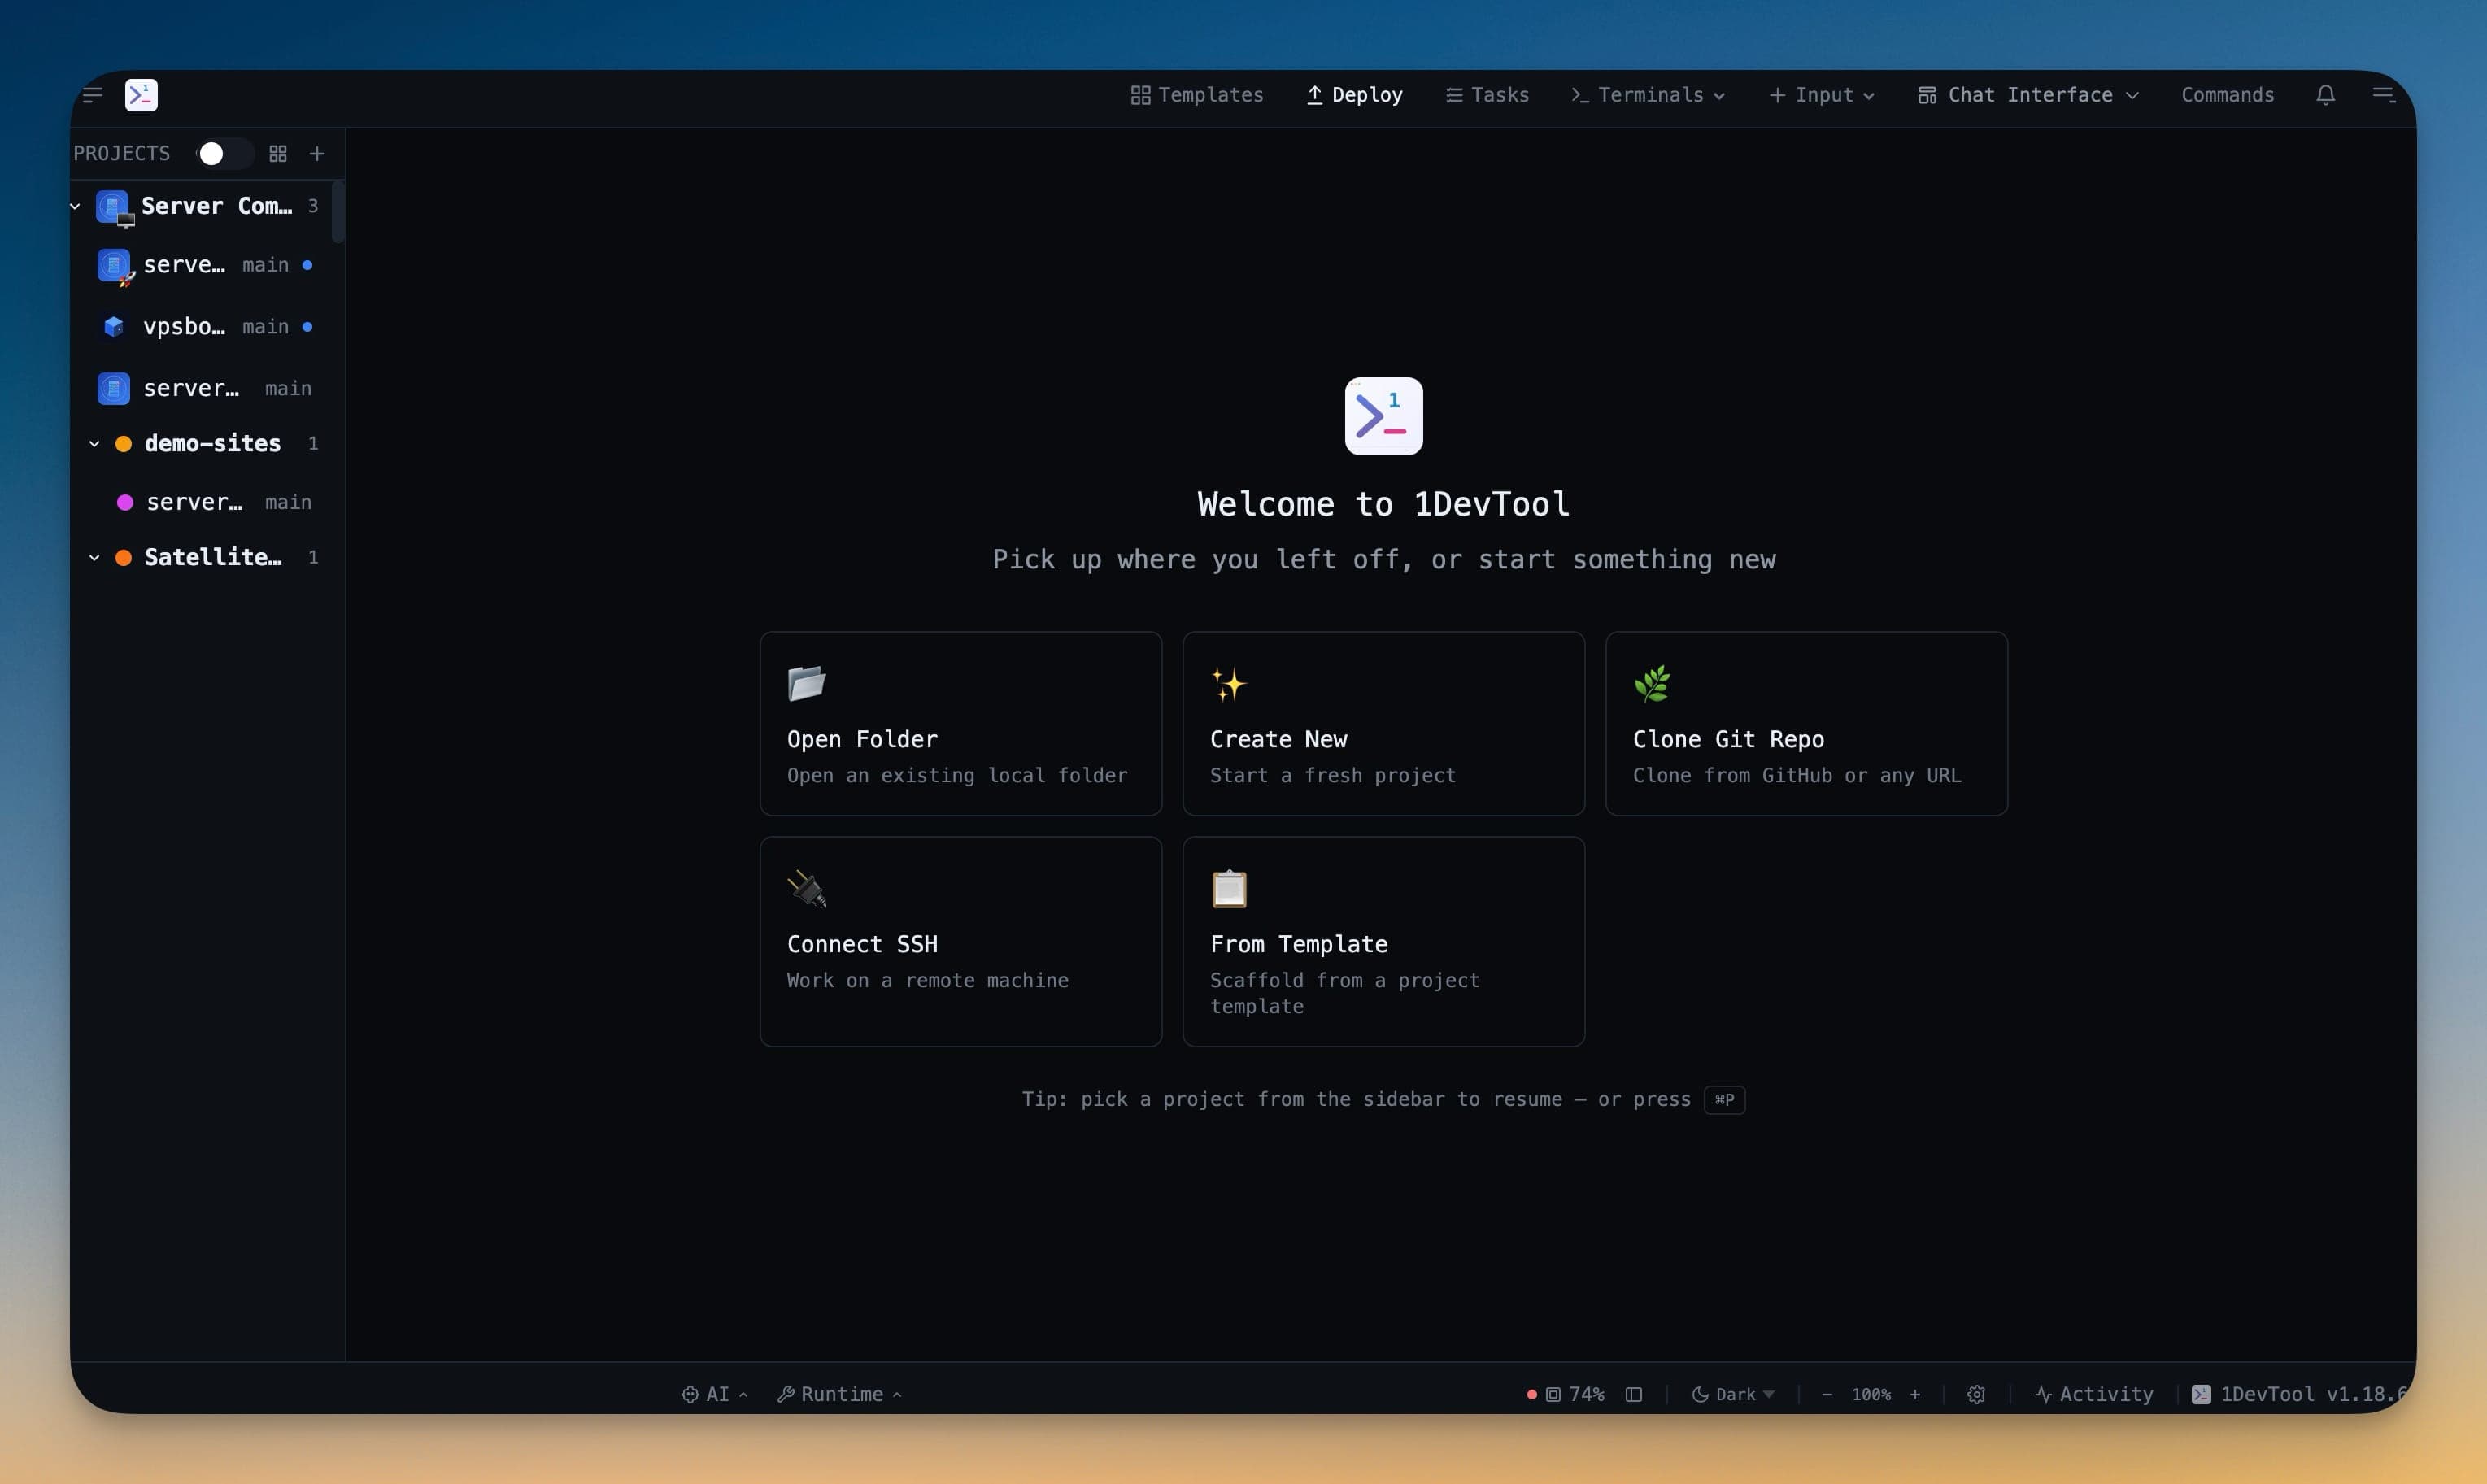Viewport: 2487px width, 1484px height.
Task: Open the Commands menu item
Action: tap(2227, 95)
